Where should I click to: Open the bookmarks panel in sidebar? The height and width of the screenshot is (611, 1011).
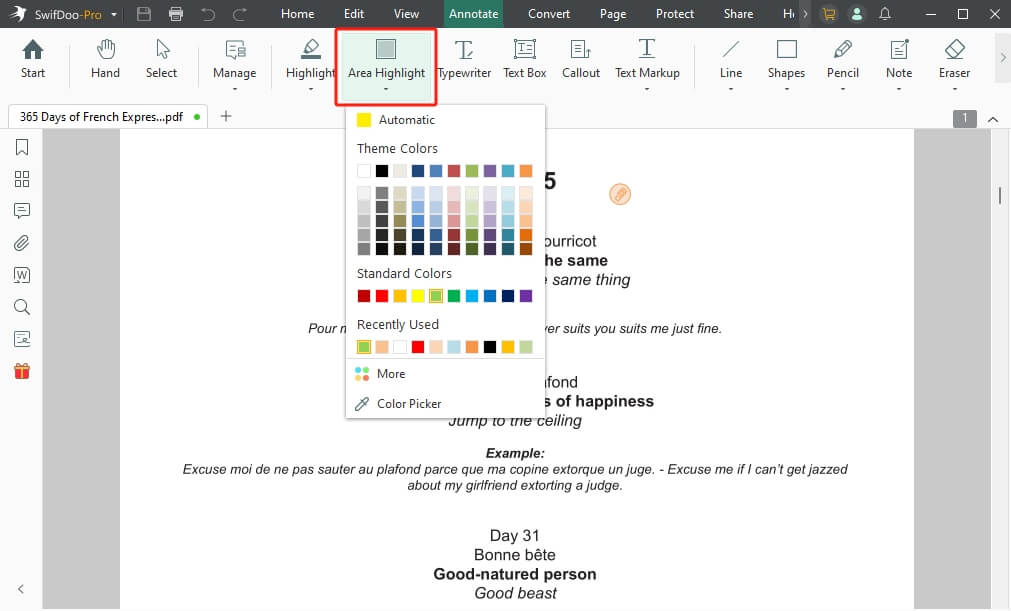click(x=22, y=148)
